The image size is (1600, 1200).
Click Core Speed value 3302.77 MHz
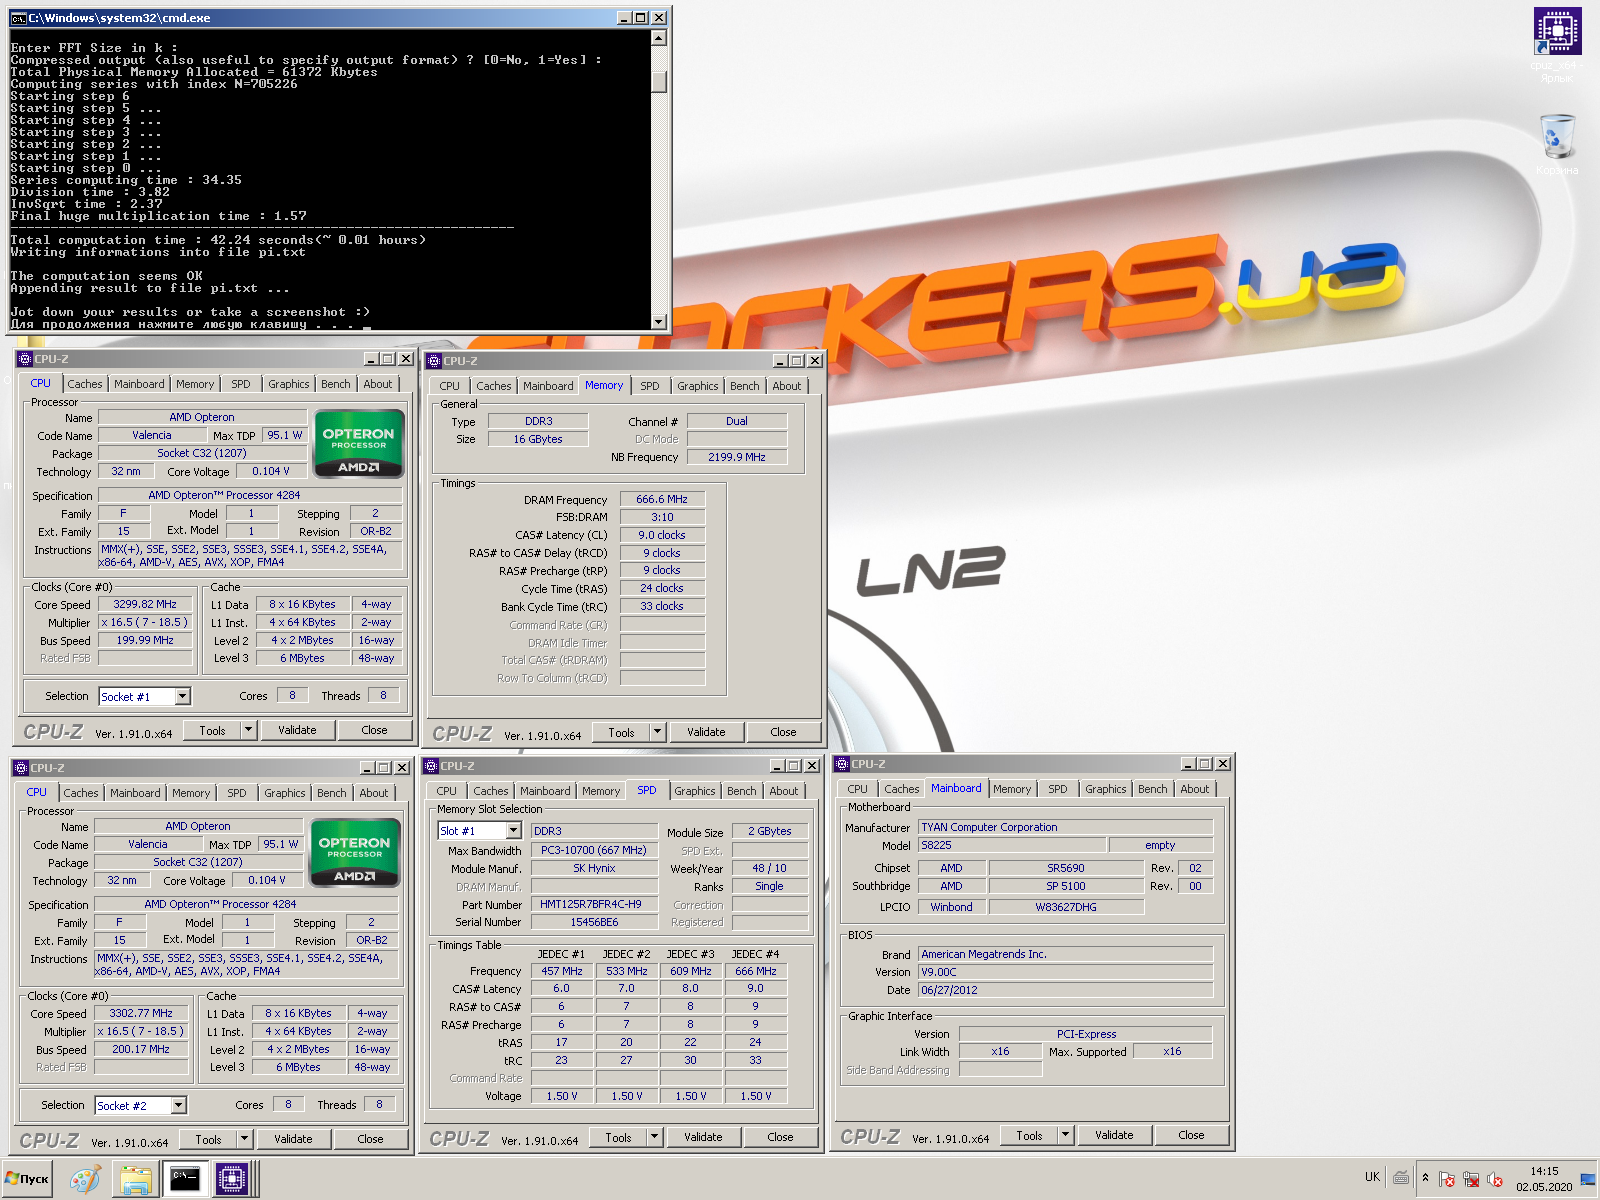[x=141, y=1013]
